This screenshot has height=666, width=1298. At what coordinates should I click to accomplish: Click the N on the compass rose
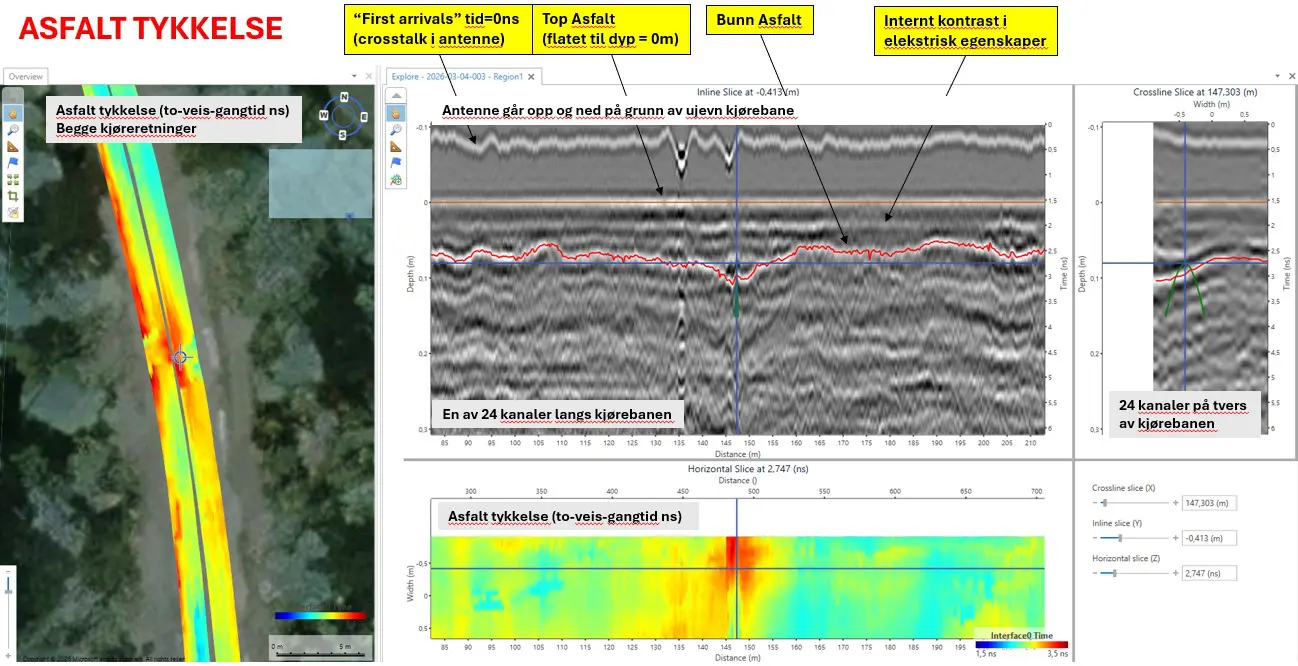[x=343, y=97]
